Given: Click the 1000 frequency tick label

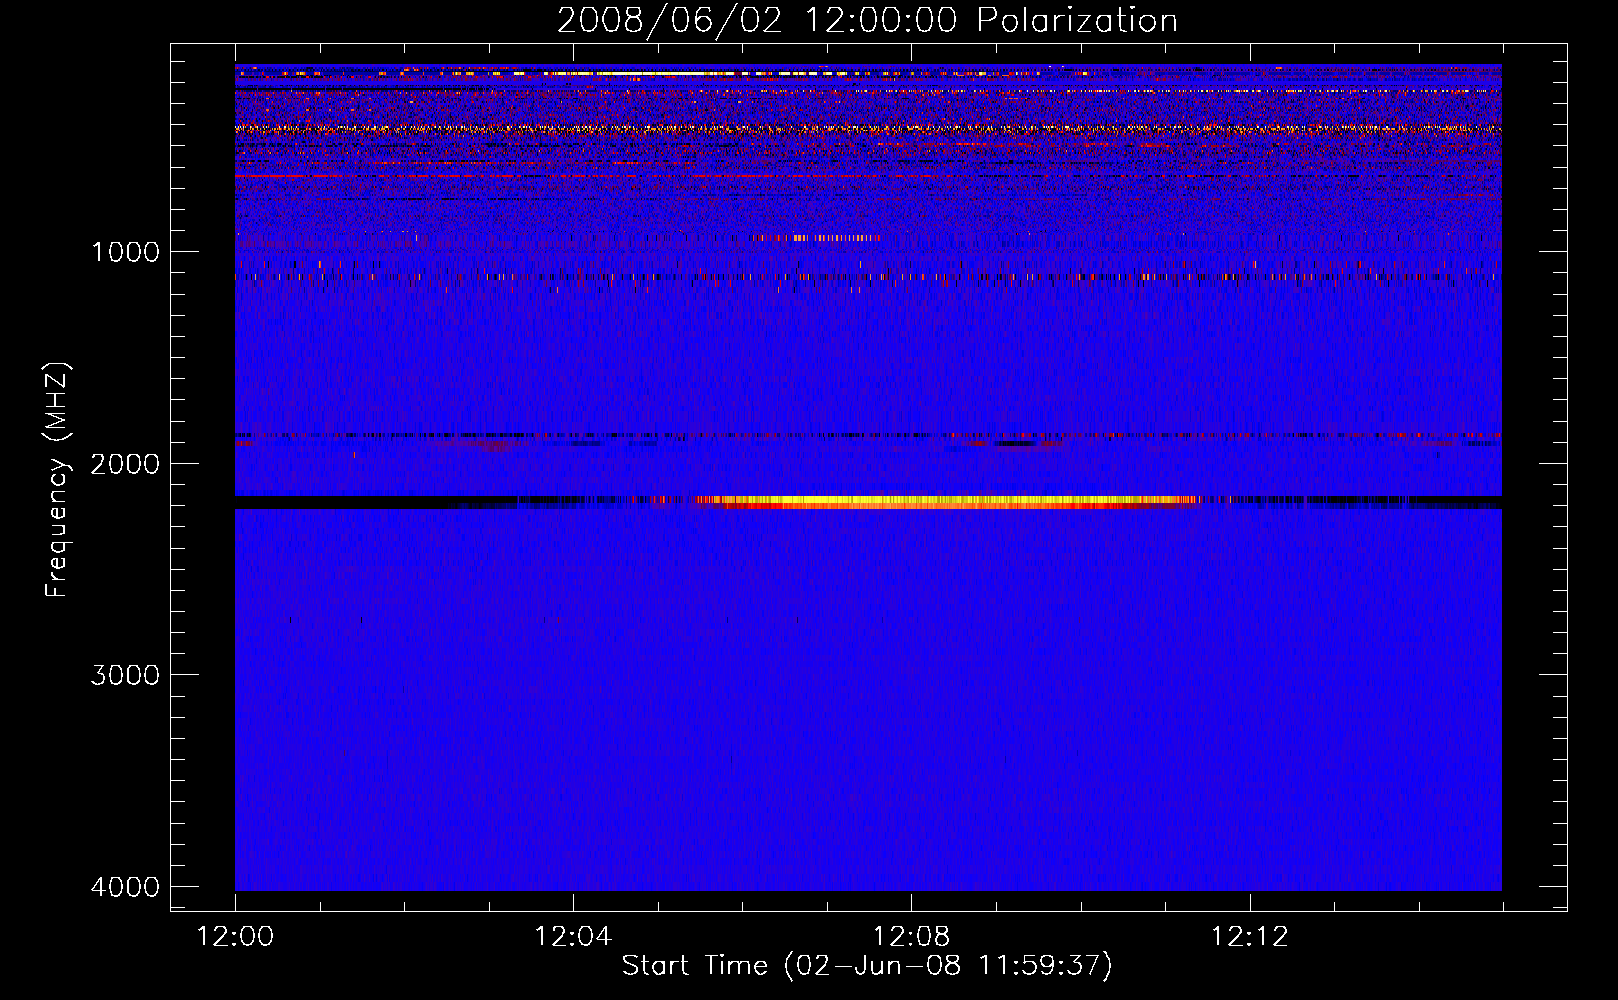Looking at the screenshot, I should (x=125, y=252).
